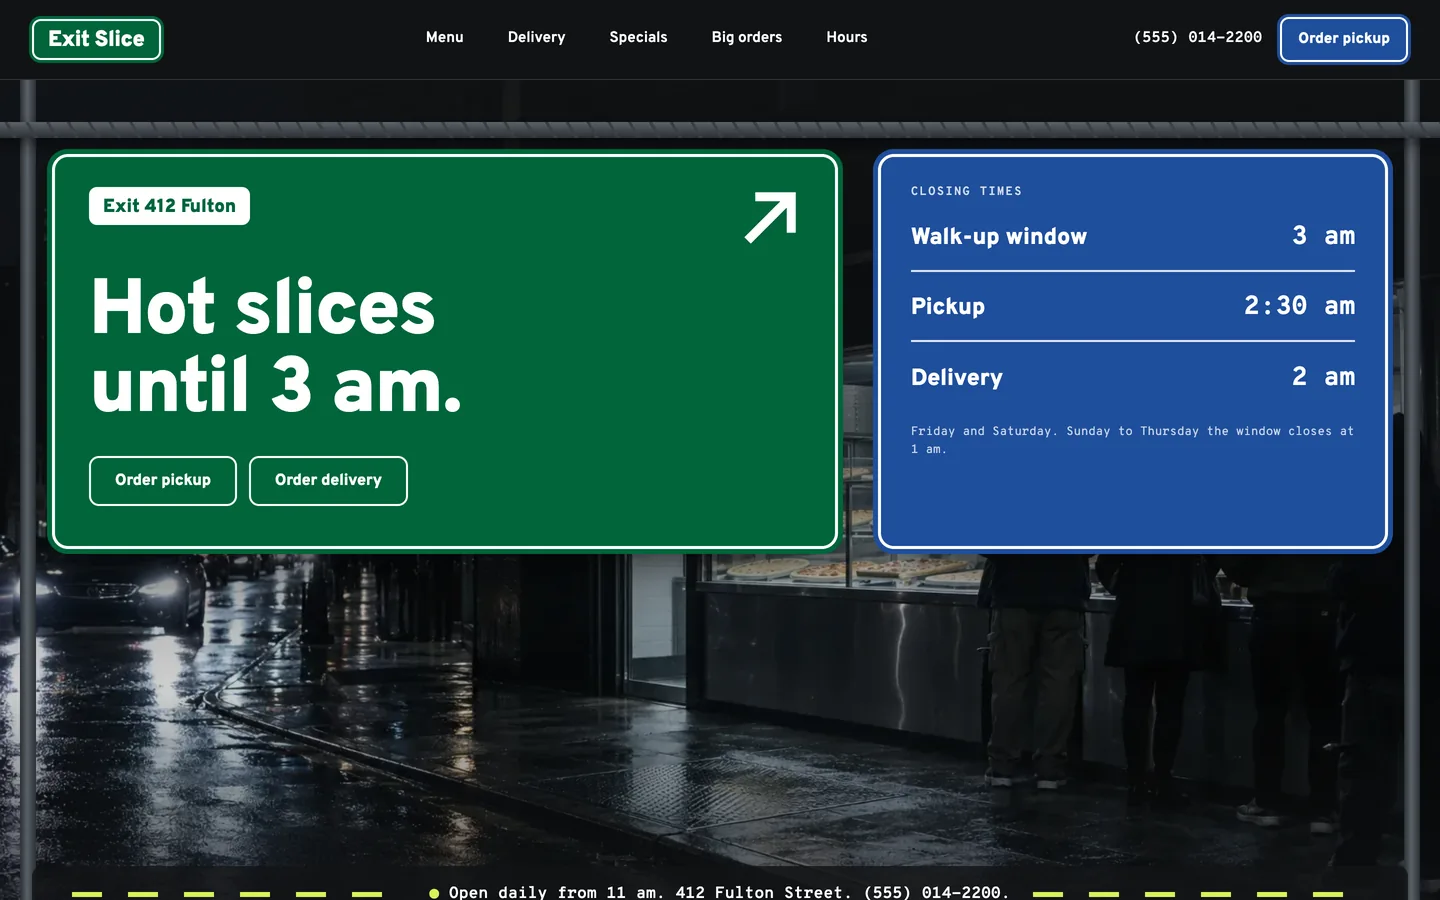
Task: Click the green status dot in the ticker
Action: [434, 893]
